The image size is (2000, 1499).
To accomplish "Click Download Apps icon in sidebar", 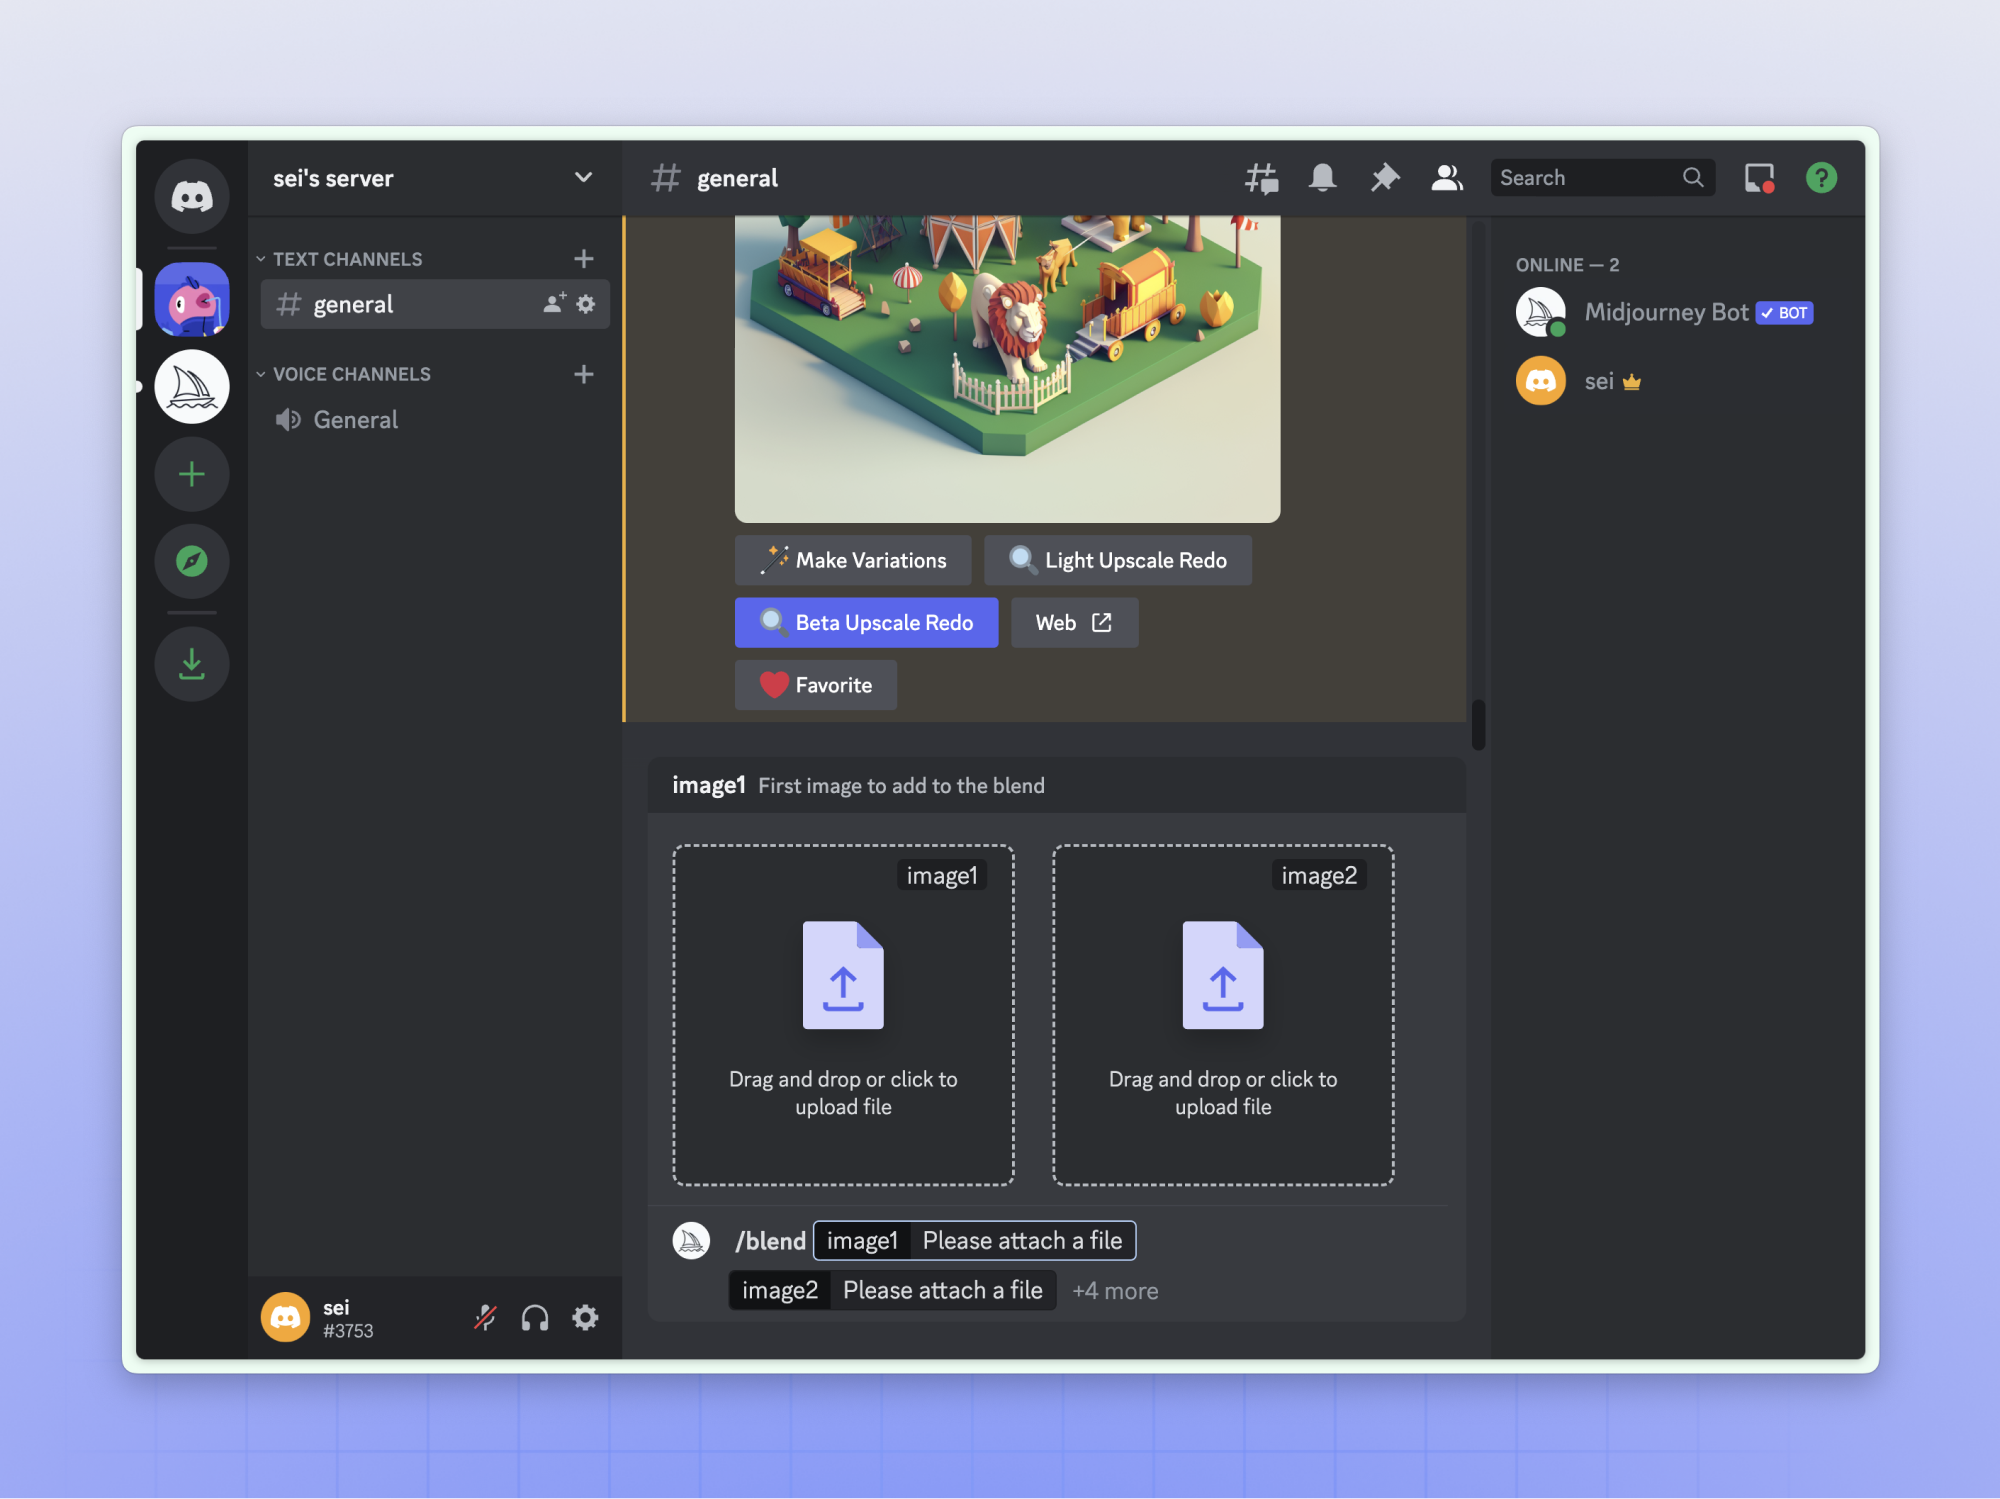I will pyautogui.click(x=191, y=664).
